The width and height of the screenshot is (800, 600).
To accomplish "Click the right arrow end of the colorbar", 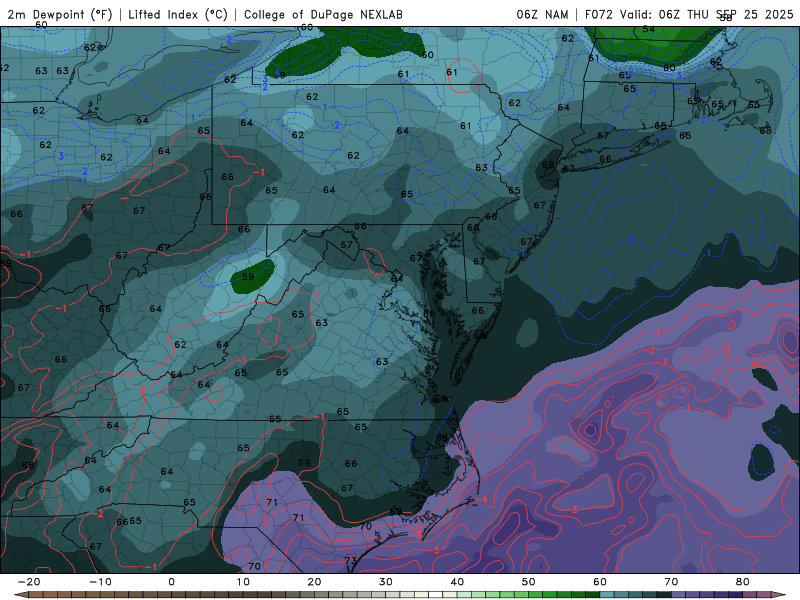I will pyautogui.click(x=778, y=595).
